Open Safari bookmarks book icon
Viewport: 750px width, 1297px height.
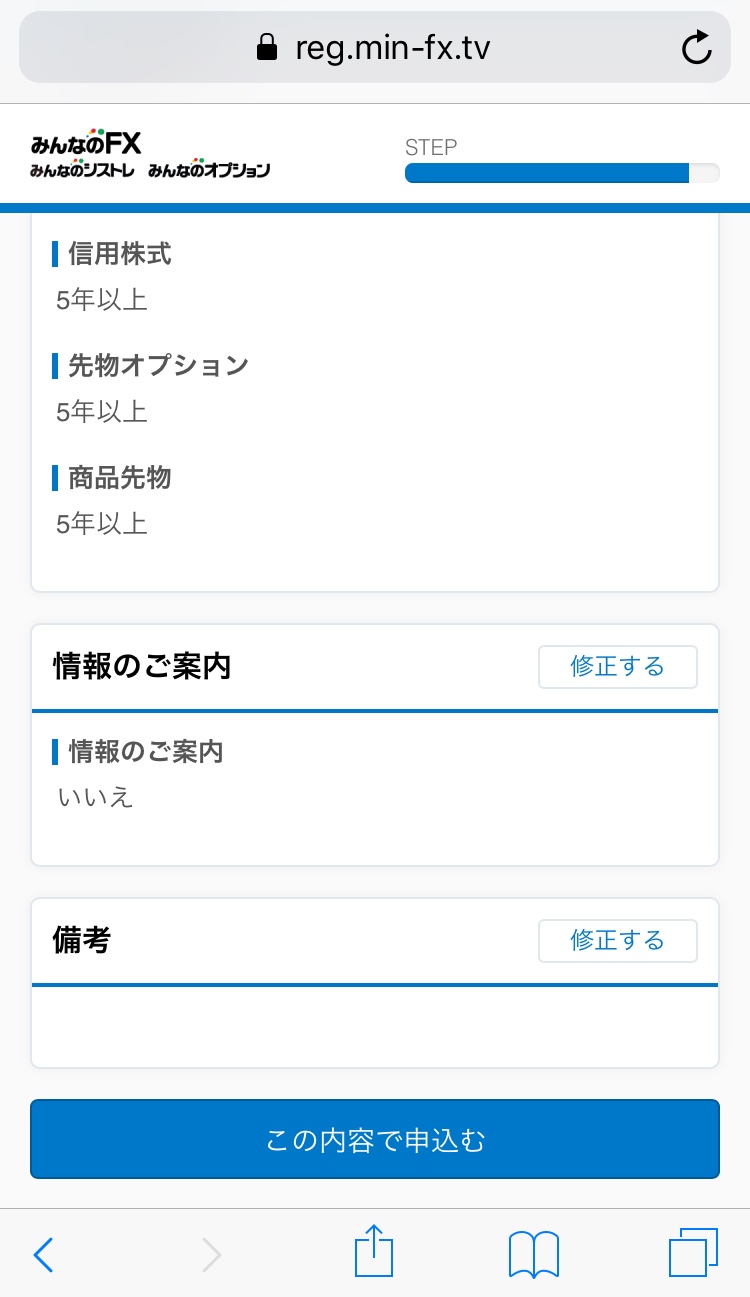(534, 1254)
